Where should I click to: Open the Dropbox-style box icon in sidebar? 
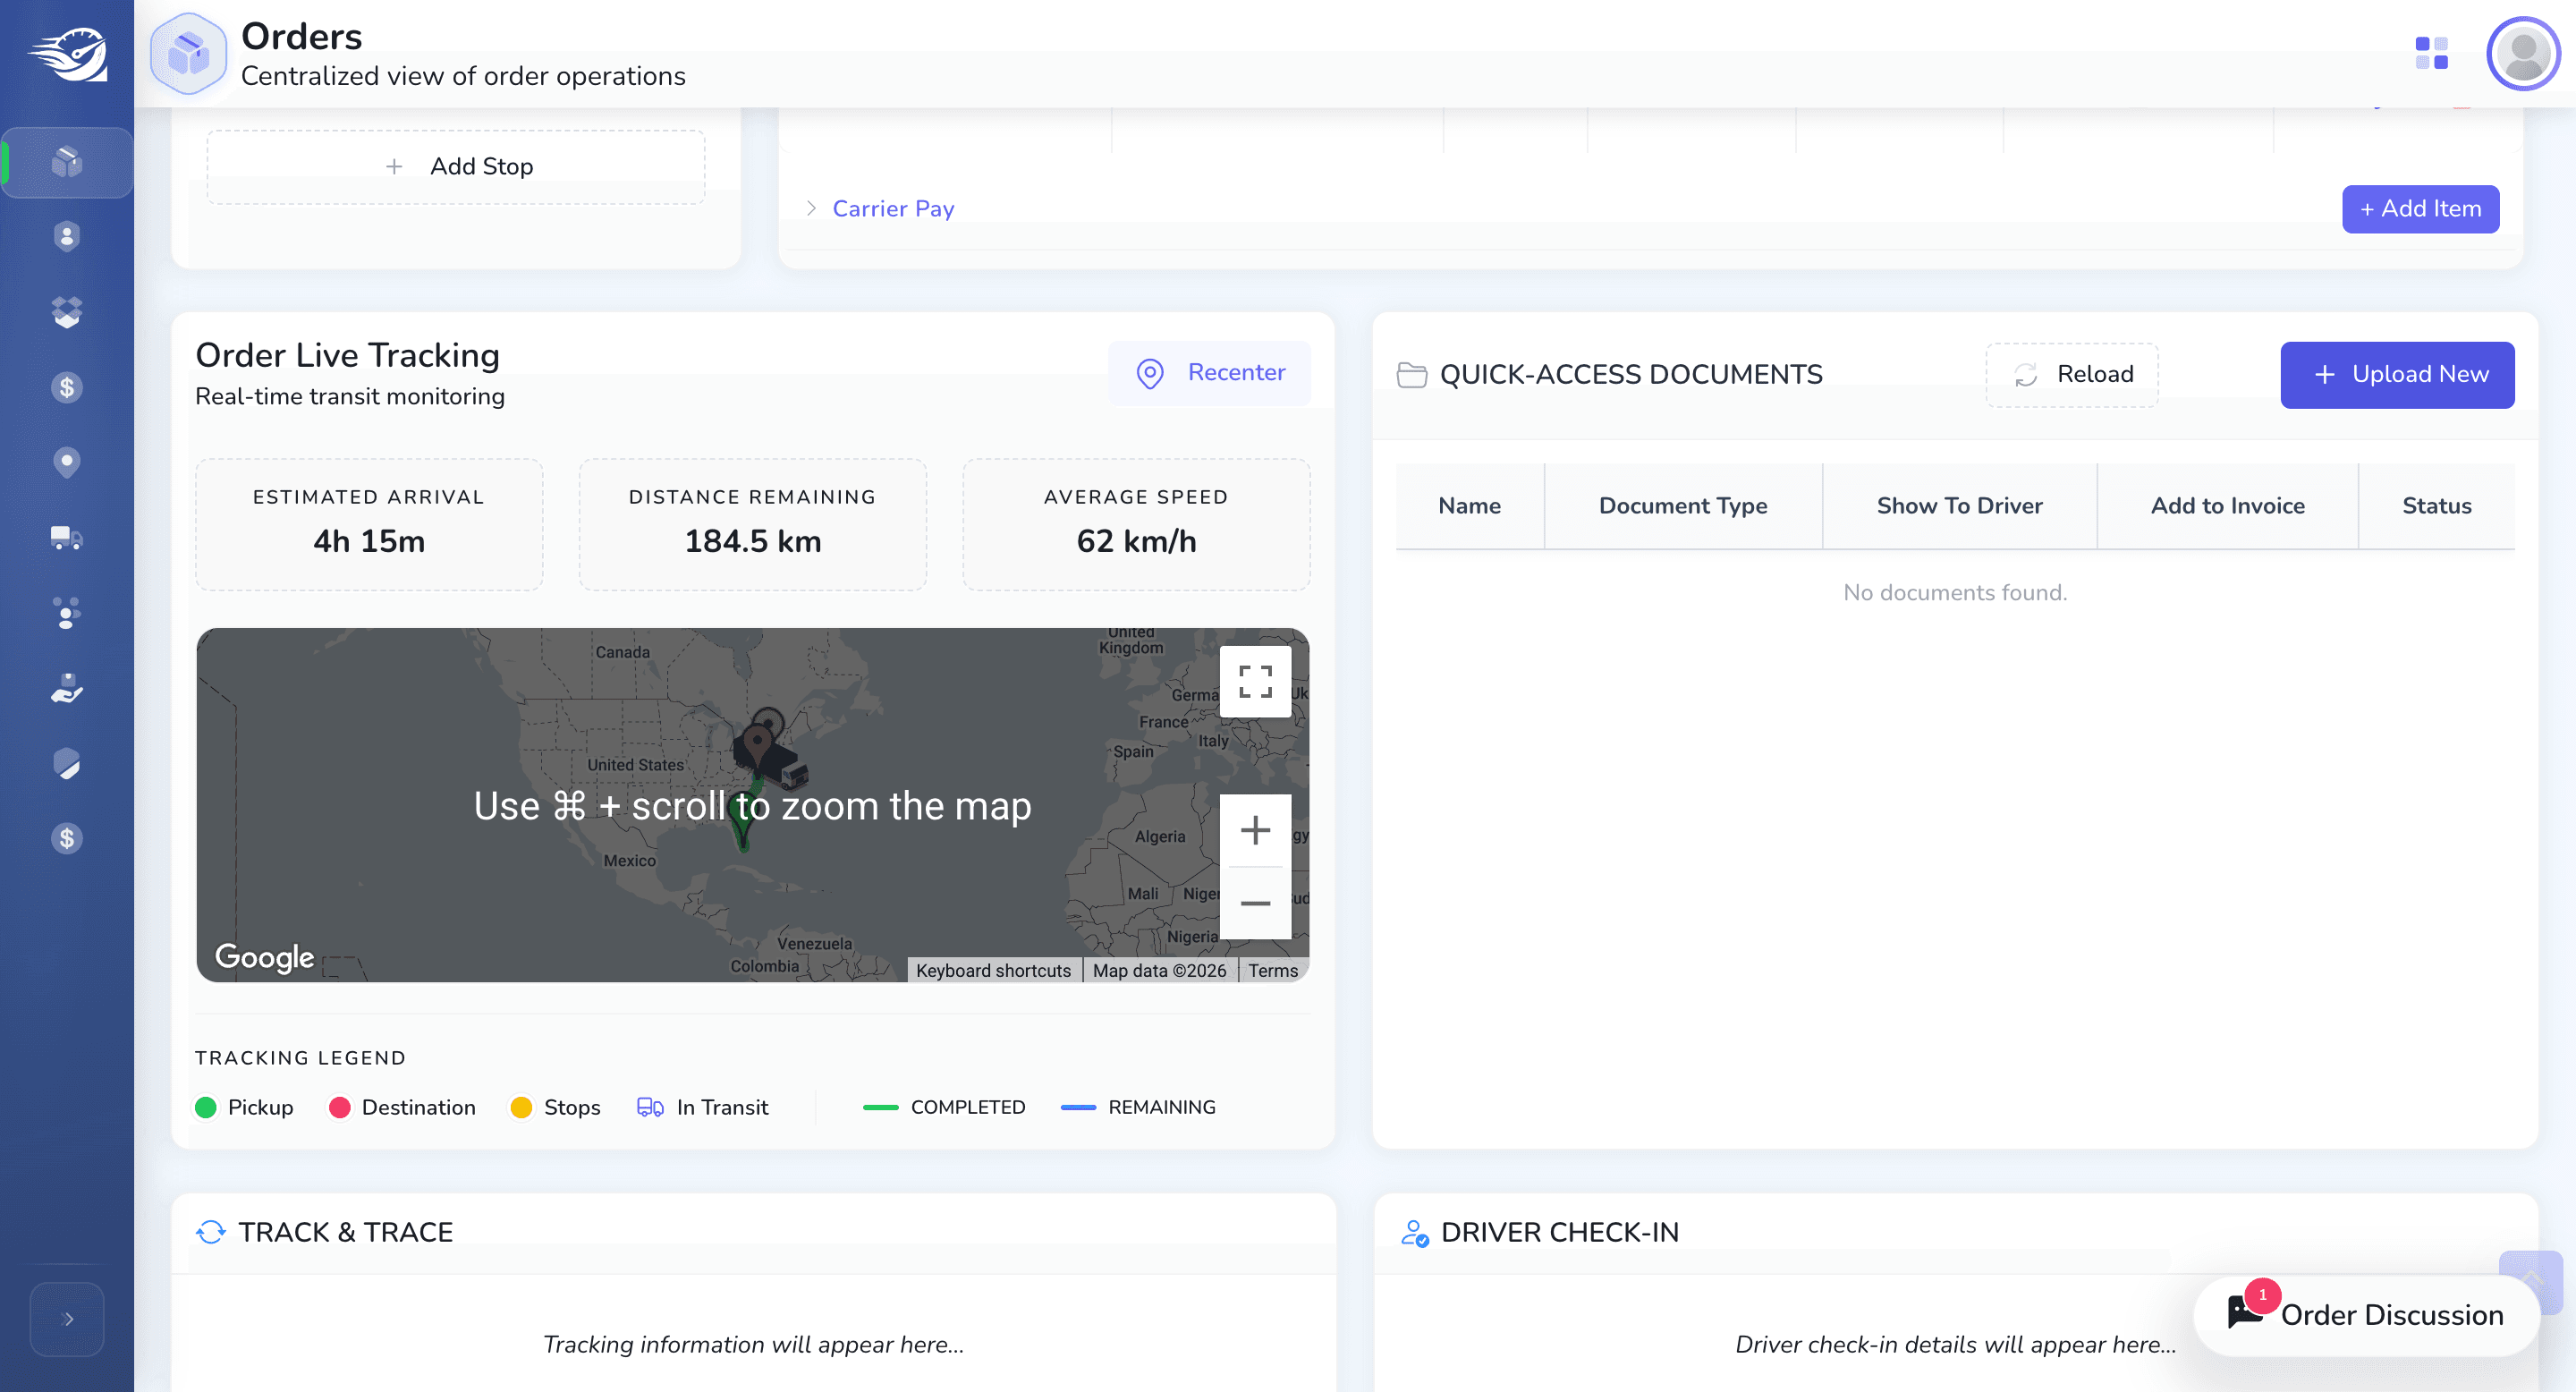tap(67, 312)
